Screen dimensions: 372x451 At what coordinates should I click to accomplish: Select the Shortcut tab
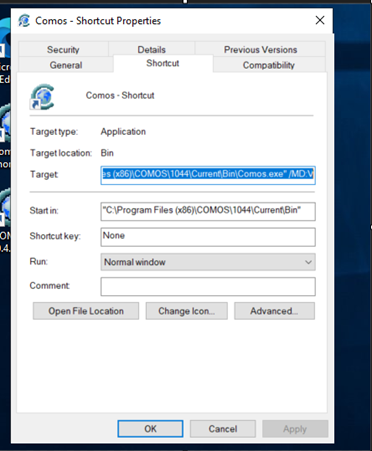tap(163, 63)
